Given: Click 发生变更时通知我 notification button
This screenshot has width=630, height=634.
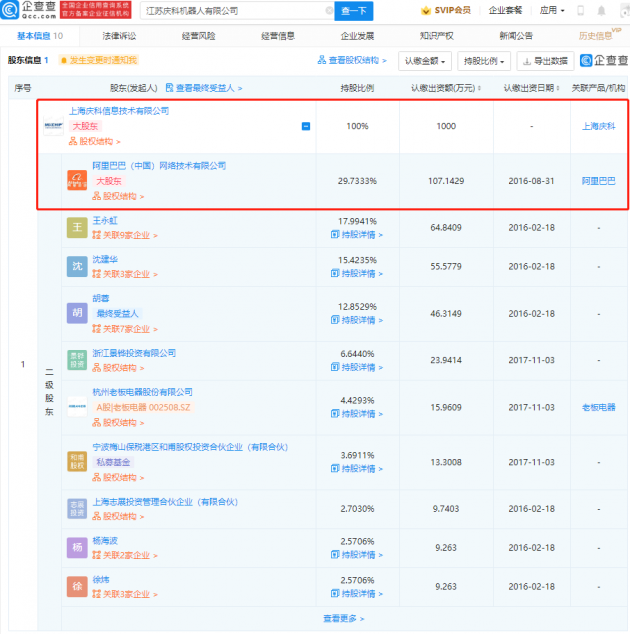Looking at the screenshot, I should [99, 60].
